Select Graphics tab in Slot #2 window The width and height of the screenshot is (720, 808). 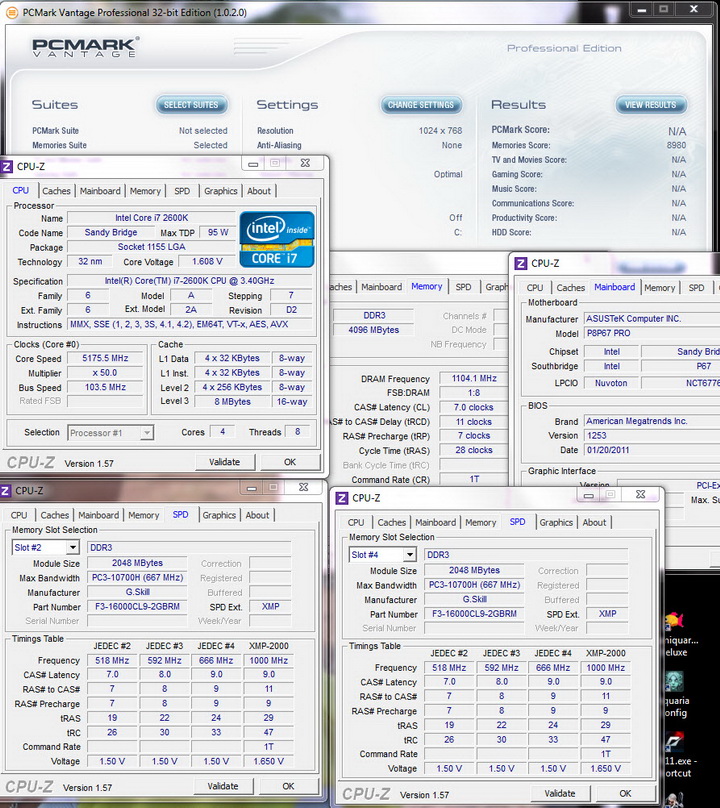tap(219, 515)
